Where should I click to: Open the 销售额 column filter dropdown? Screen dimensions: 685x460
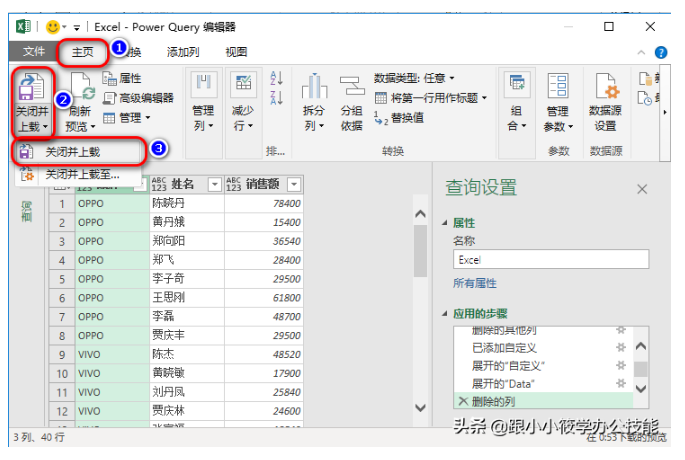point(294,185)
